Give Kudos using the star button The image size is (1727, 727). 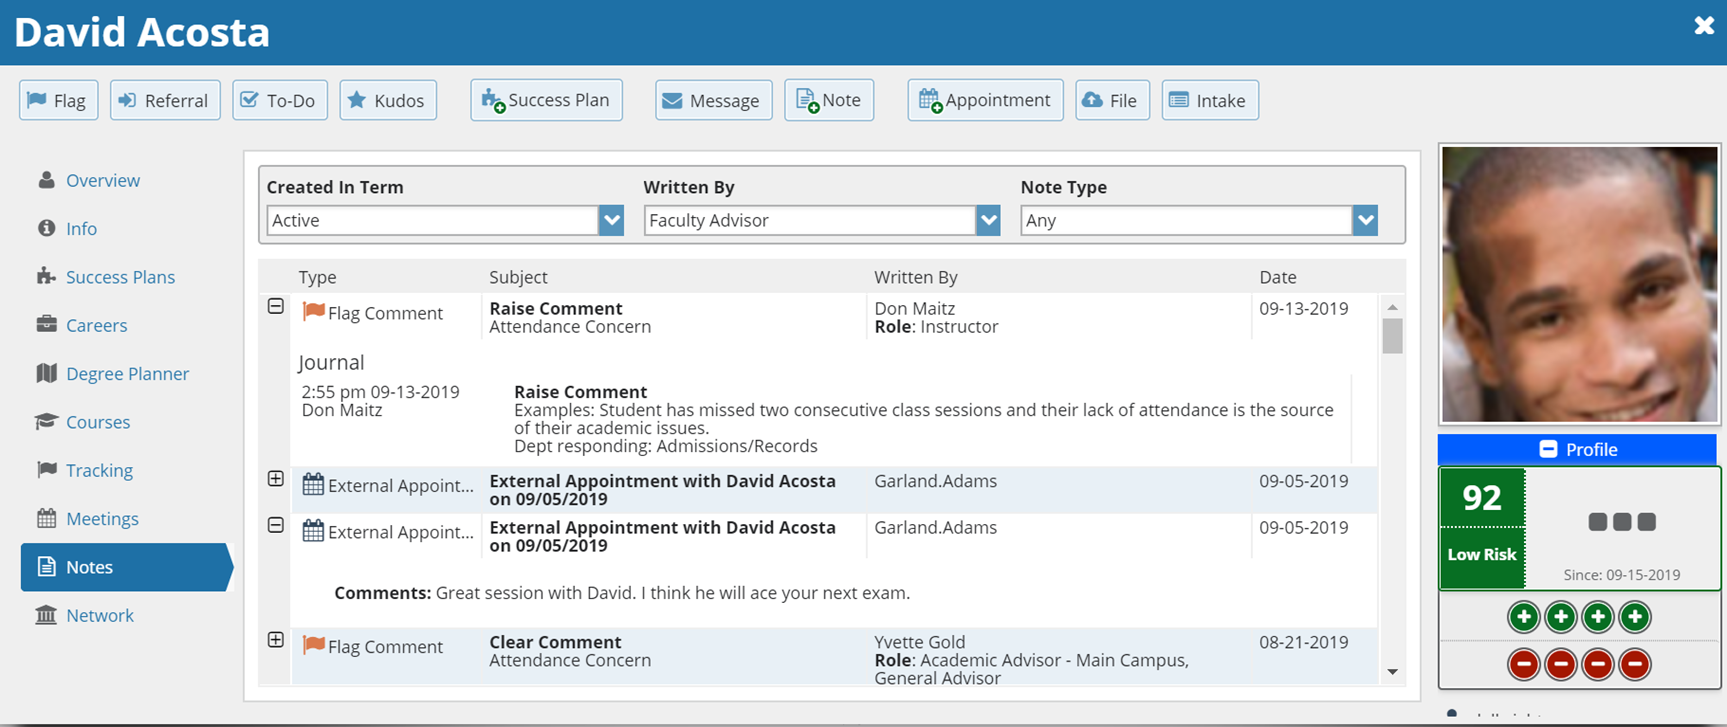388,100
